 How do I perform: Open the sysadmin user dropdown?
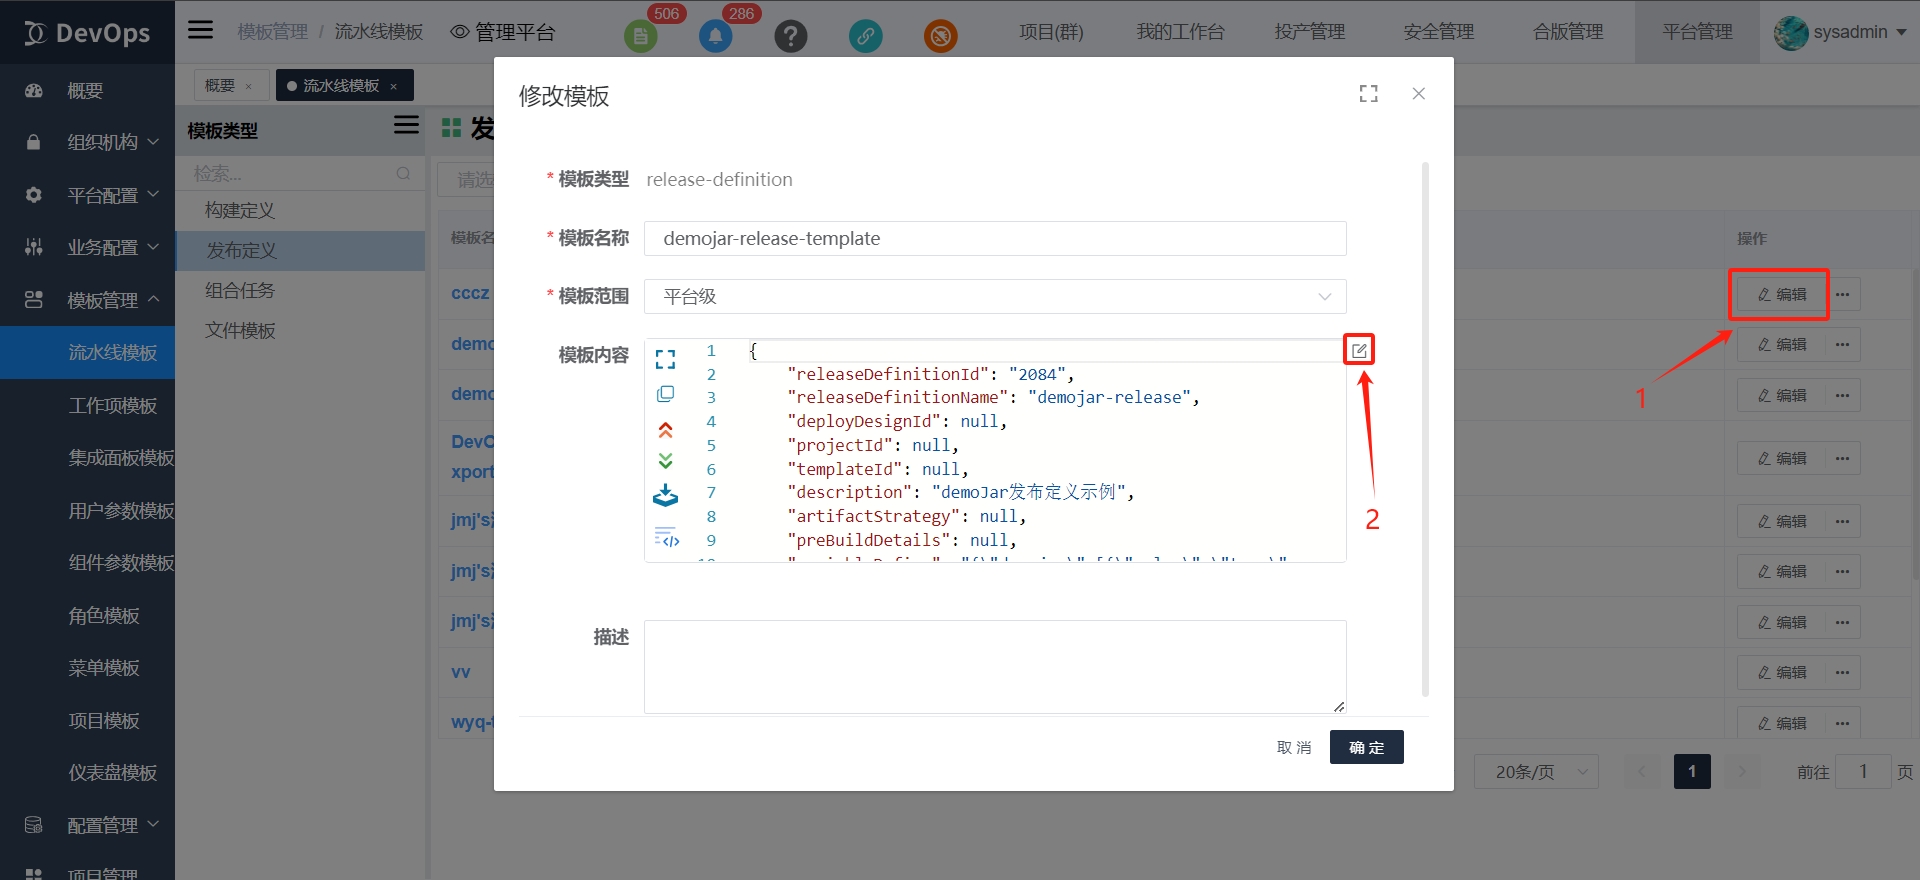pos(1840,32)
